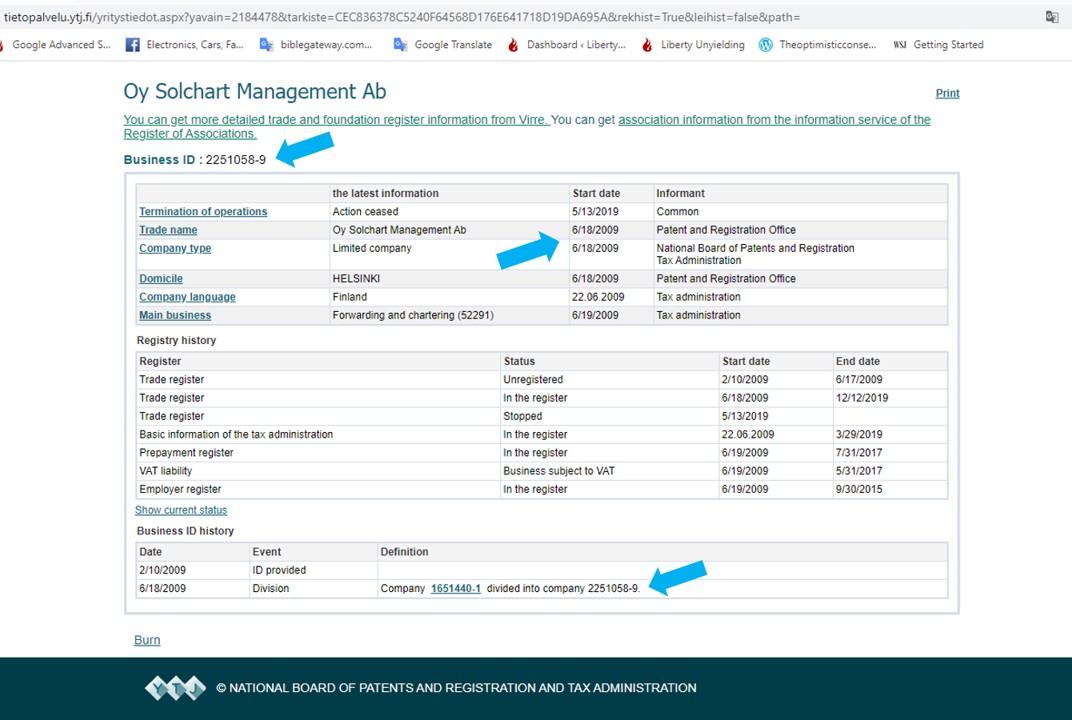Screen dimensions: 1072x720
Task: Open the Domicile link
Action: [x=161, y=278]
